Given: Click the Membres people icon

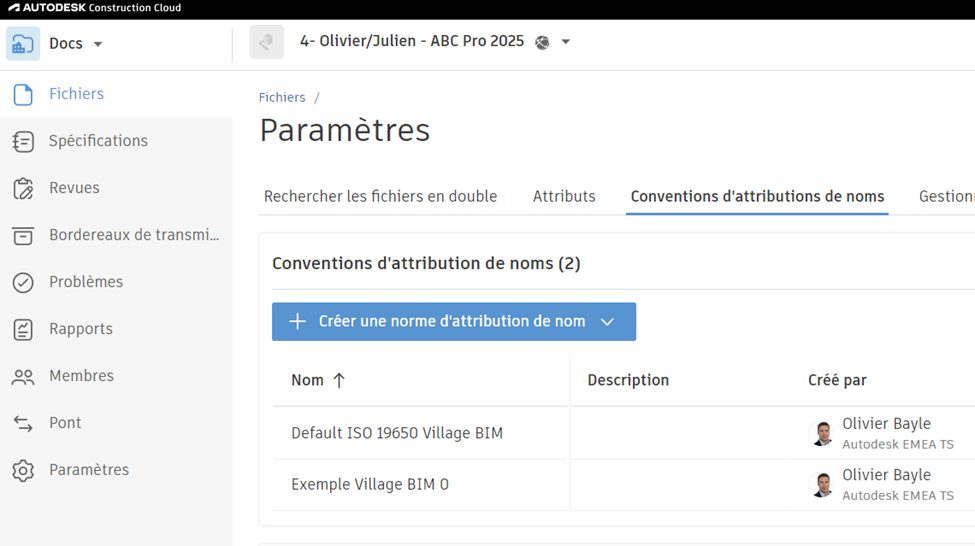Looking at the screenshot, I should pyautogui.click(x=23, y=377).
